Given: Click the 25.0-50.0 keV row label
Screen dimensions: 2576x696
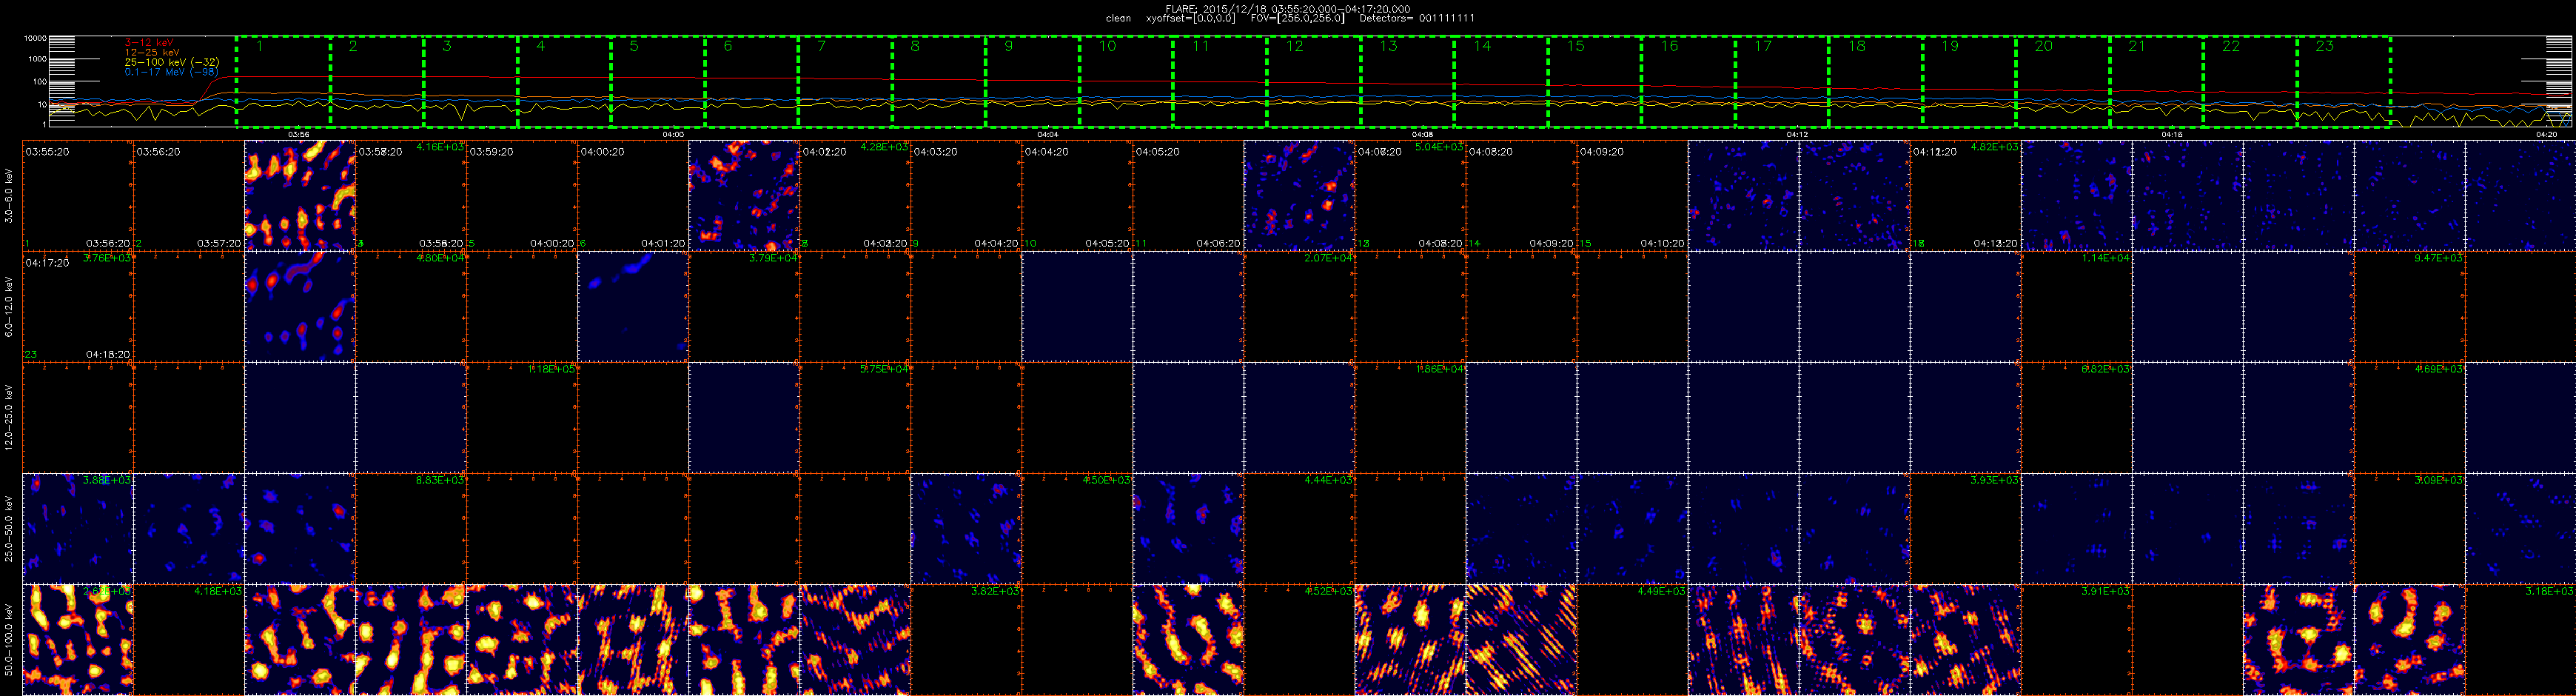Looking at the screenshot, I should tap(10, 529).
